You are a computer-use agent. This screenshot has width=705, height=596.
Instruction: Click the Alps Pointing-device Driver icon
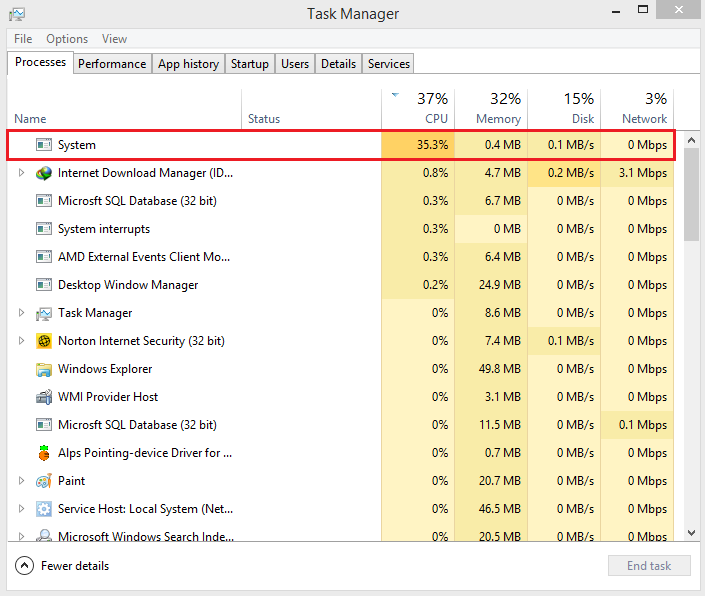(44, 453)
